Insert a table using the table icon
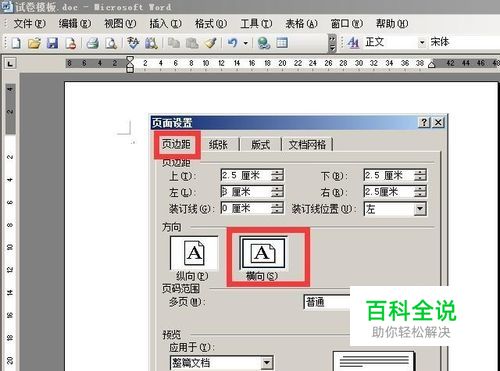This screenshot has width=500, height=371. [282, 43]
